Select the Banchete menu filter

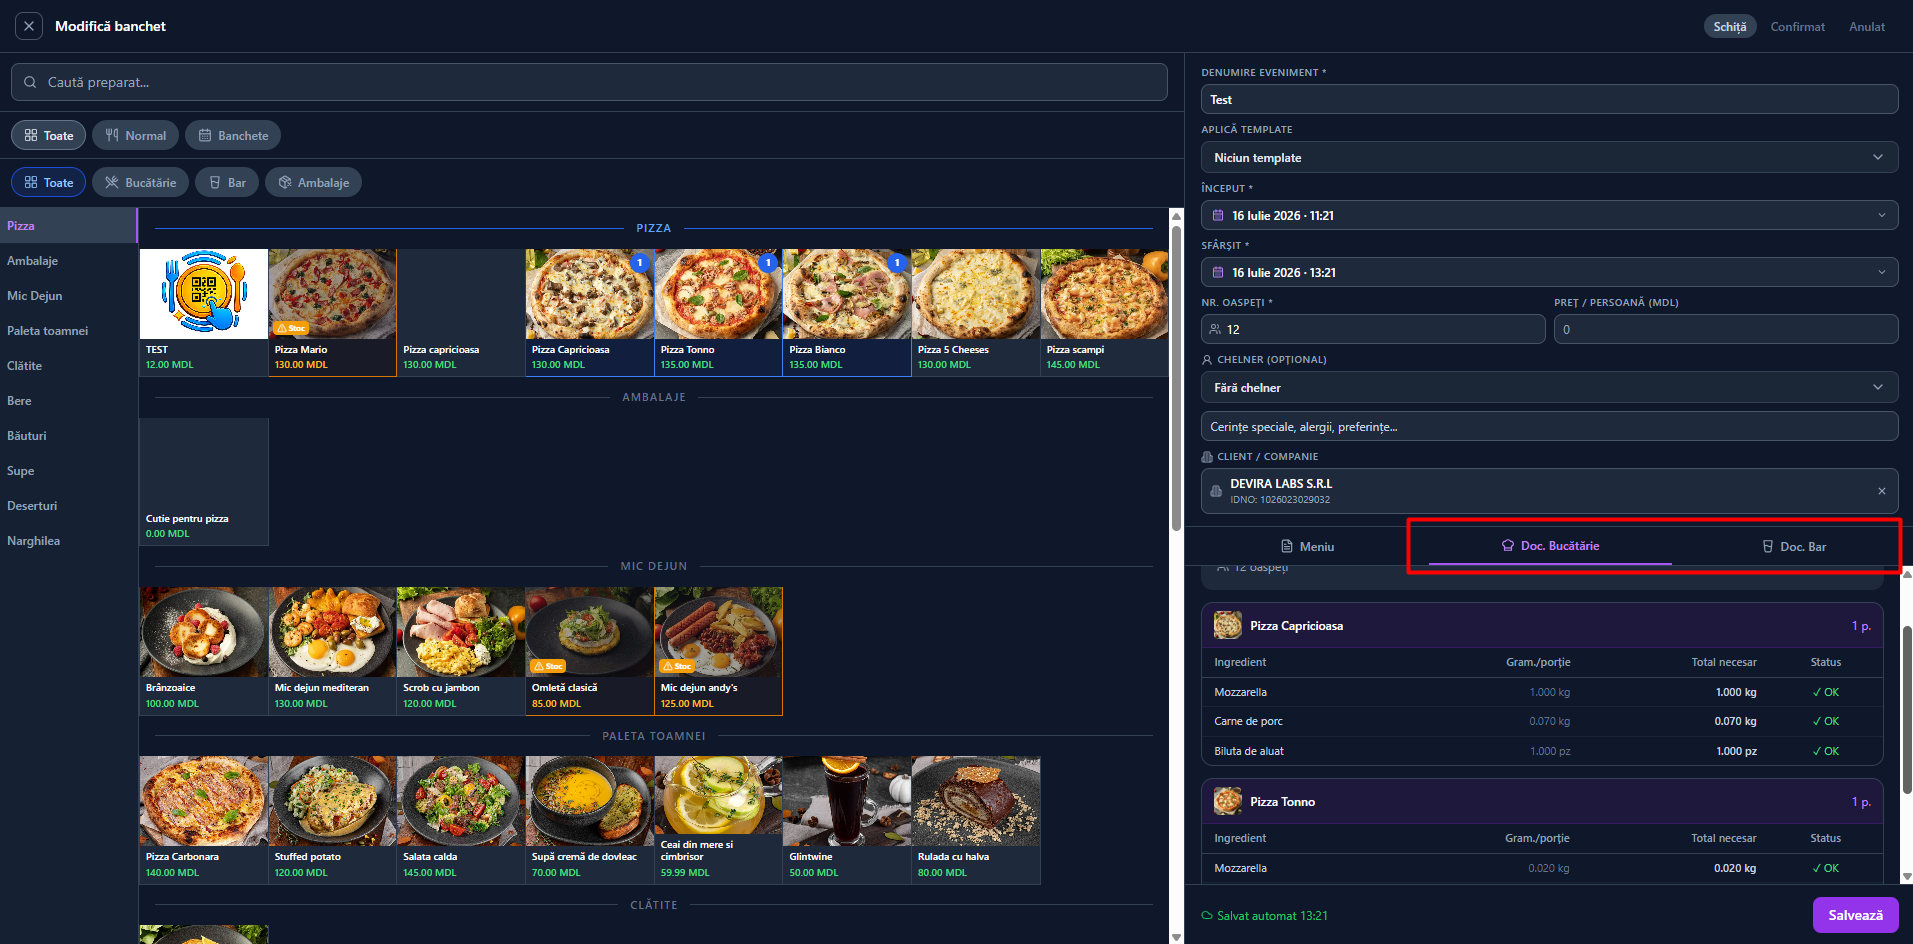click(x=233, y=135)
